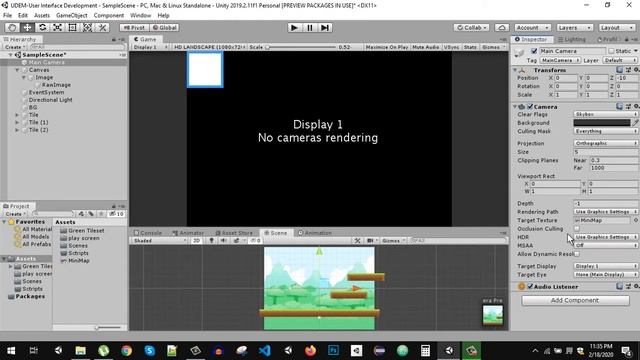Open Calculator on taskbar
640x360 pixels.
(425, 350)
